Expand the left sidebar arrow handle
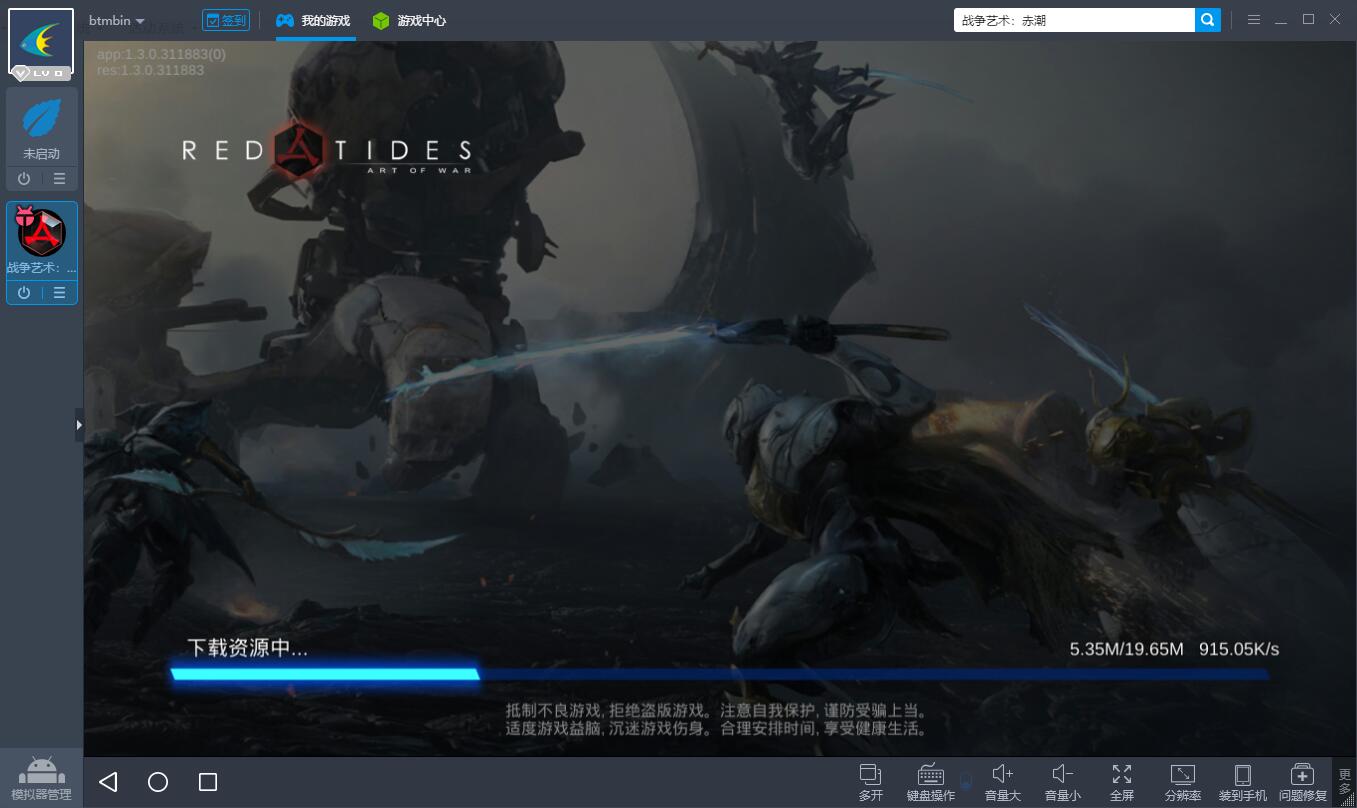Screen dimensions: 1357x808 [79, 425]
